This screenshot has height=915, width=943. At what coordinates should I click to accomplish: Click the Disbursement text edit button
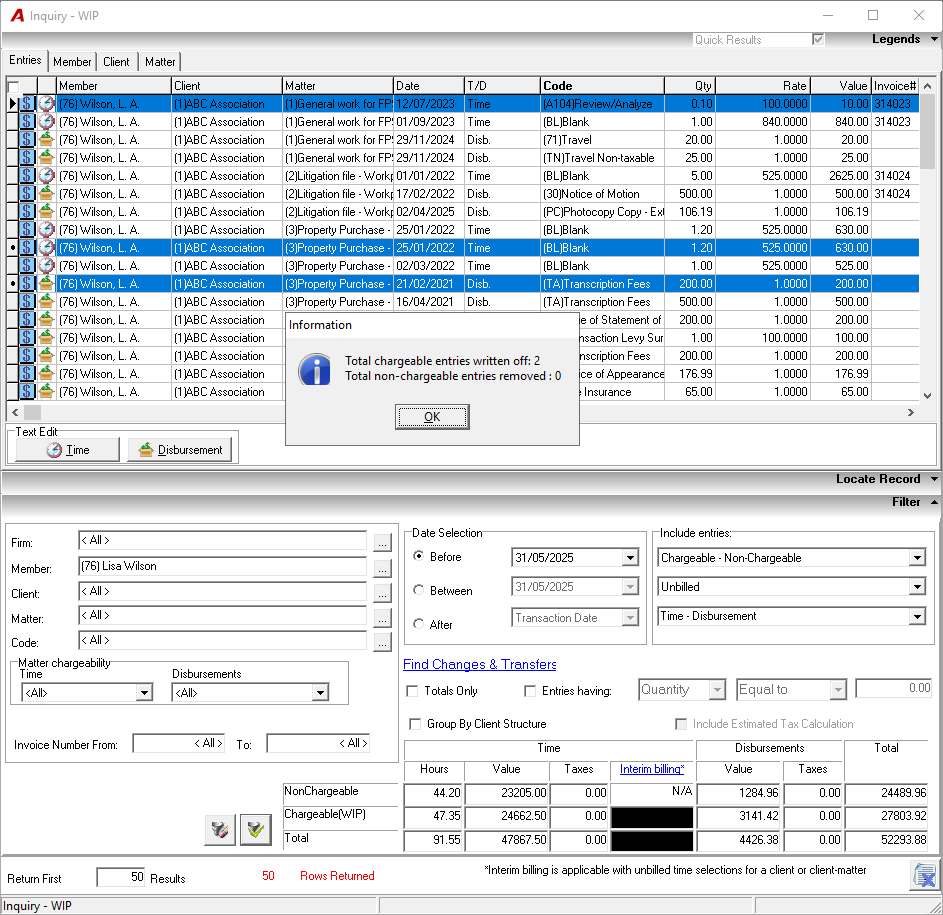(x=180, y=450)
